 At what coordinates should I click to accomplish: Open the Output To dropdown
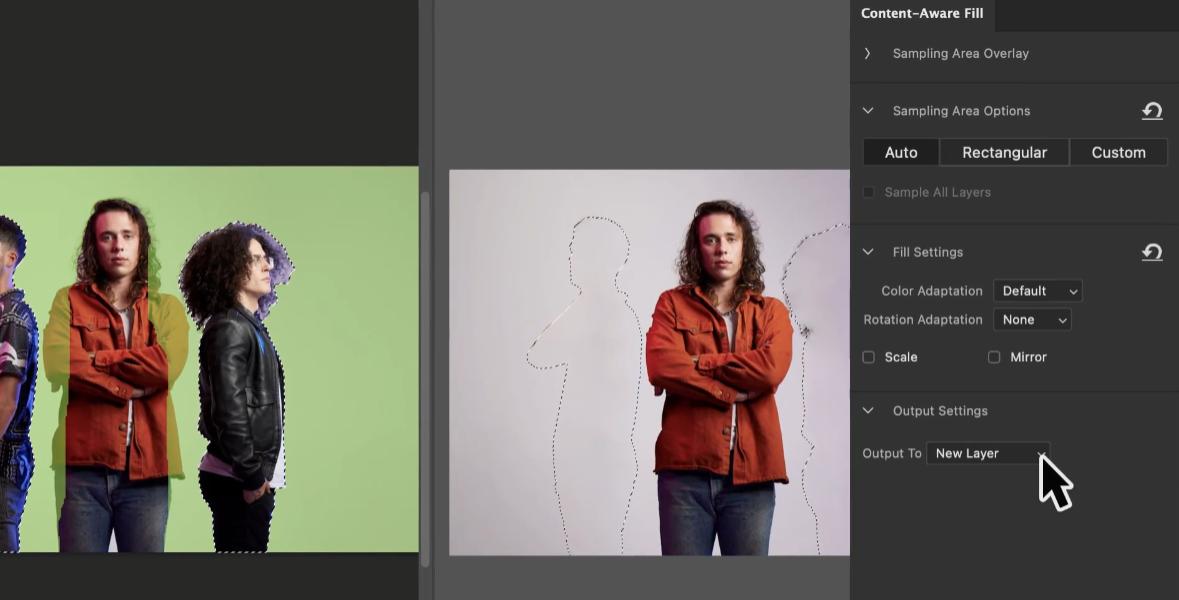tap(988, 453)
